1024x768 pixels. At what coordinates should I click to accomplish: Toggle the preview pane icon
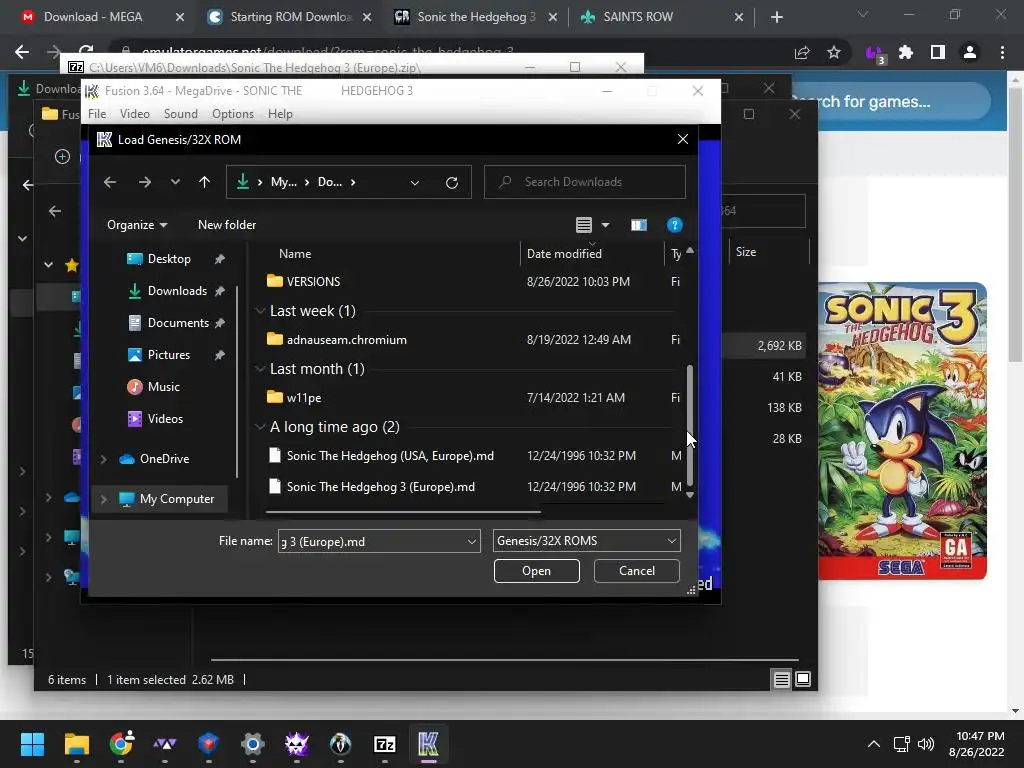pyautogui.click(x=639, y=225)
